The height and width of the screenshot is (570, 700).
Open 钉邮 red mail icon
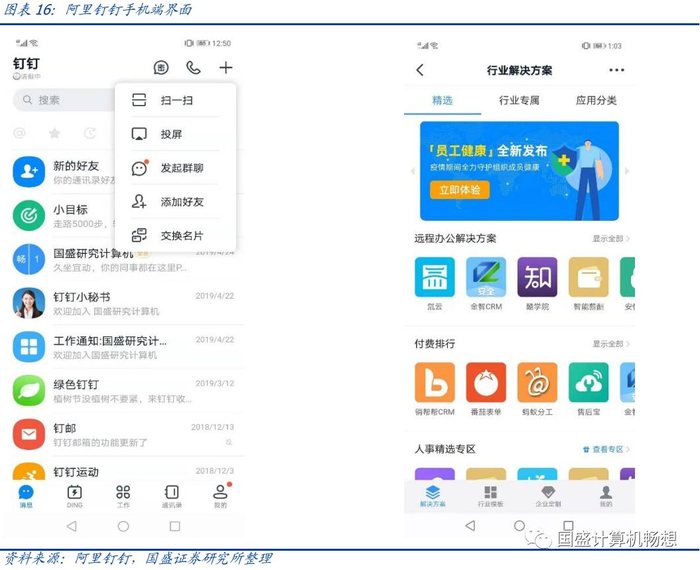(29, 434)
